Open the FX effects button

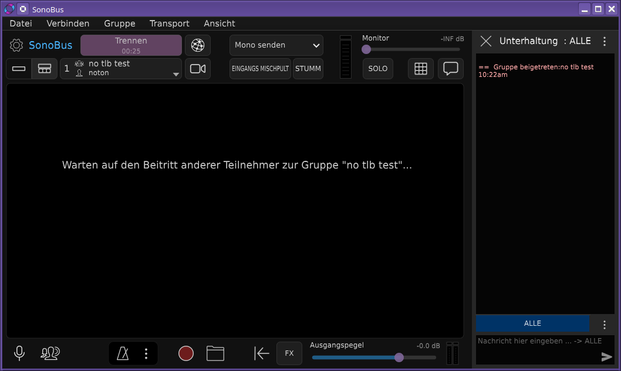[289, 353]
